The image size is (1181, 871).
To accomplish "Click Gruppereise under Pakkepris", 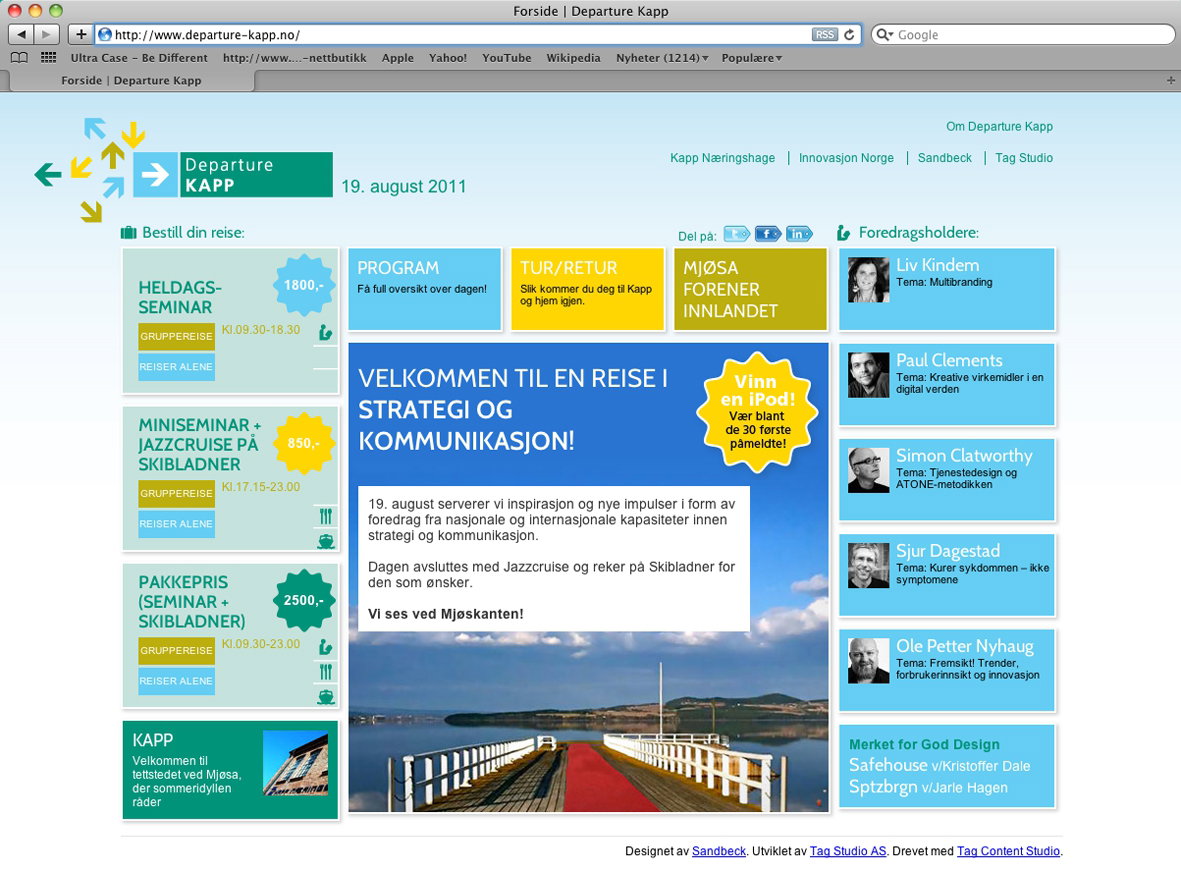I will pyautogui.click(x=176, y=650).
